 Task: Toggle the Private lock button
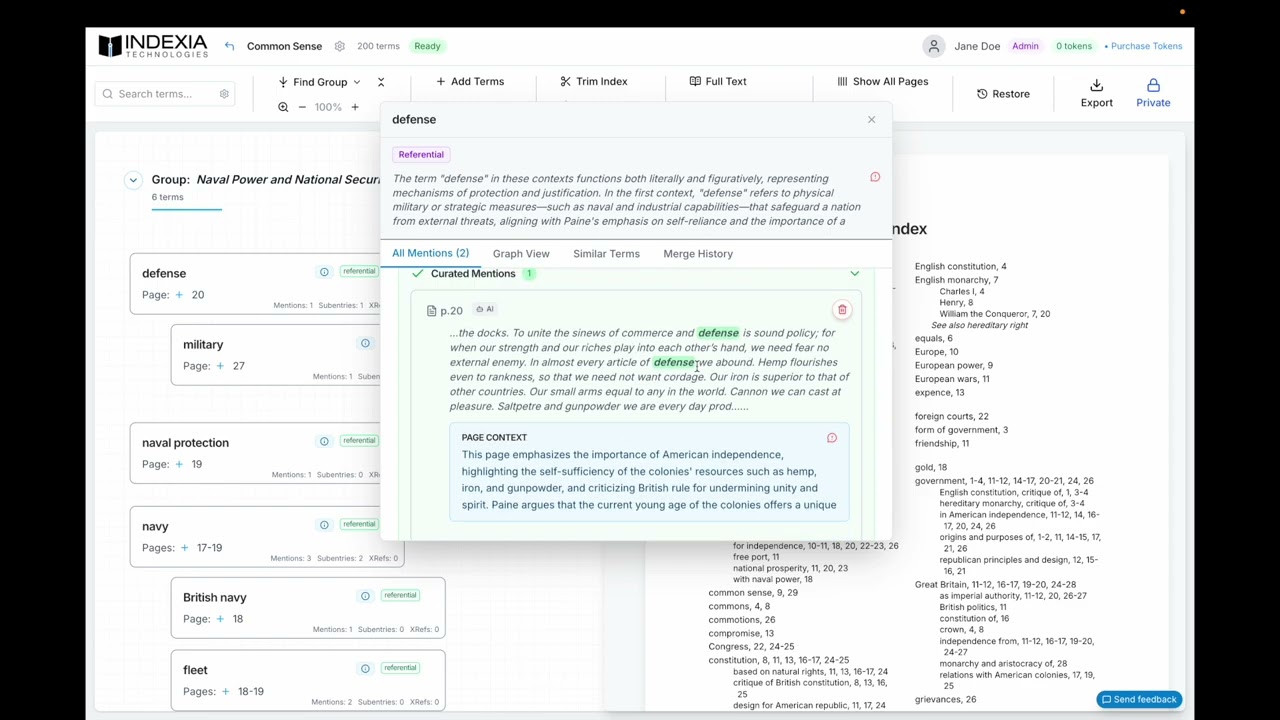[1153, 93]
